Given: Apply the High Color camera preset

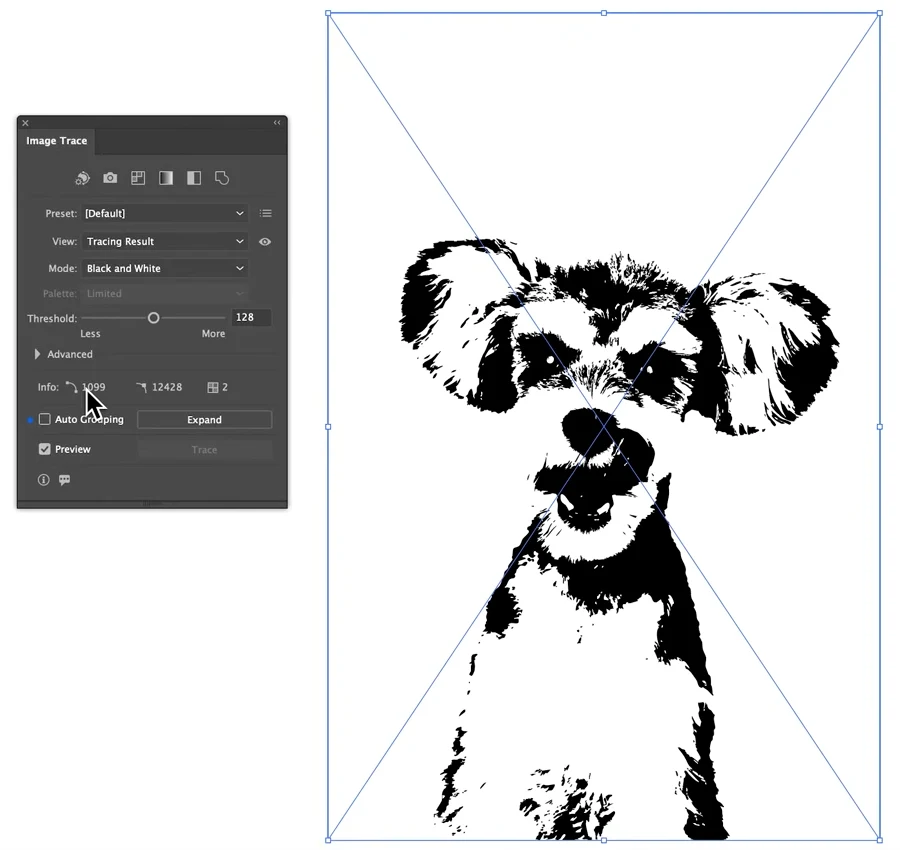Looking at the screenshot, I should [110, 178].
